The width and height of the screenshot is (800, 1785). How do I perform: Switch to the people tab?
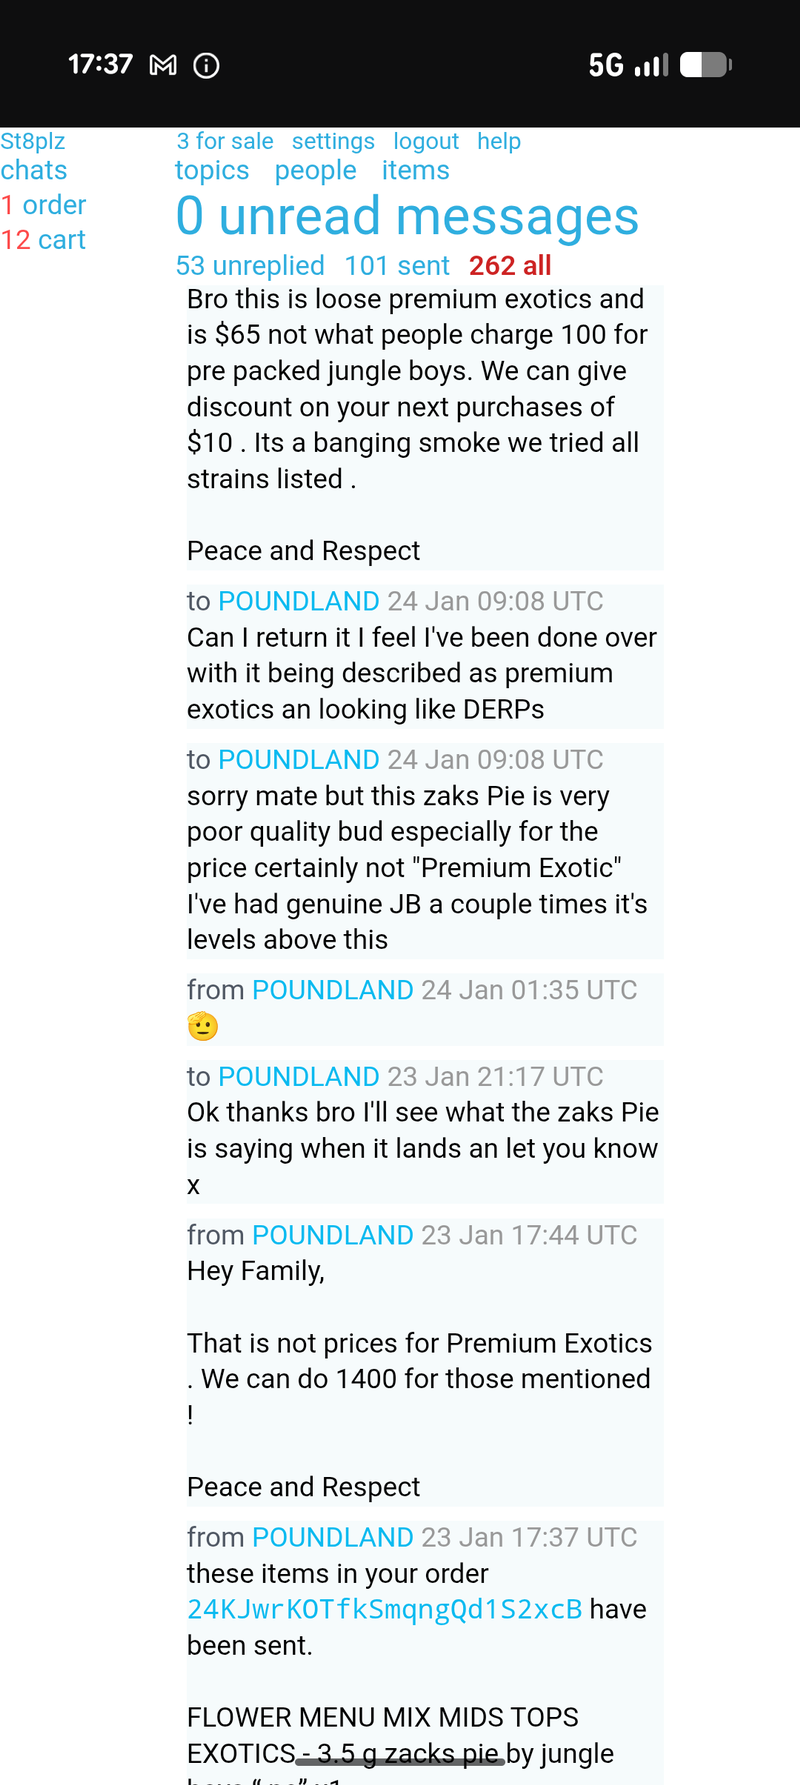point(315,170)
